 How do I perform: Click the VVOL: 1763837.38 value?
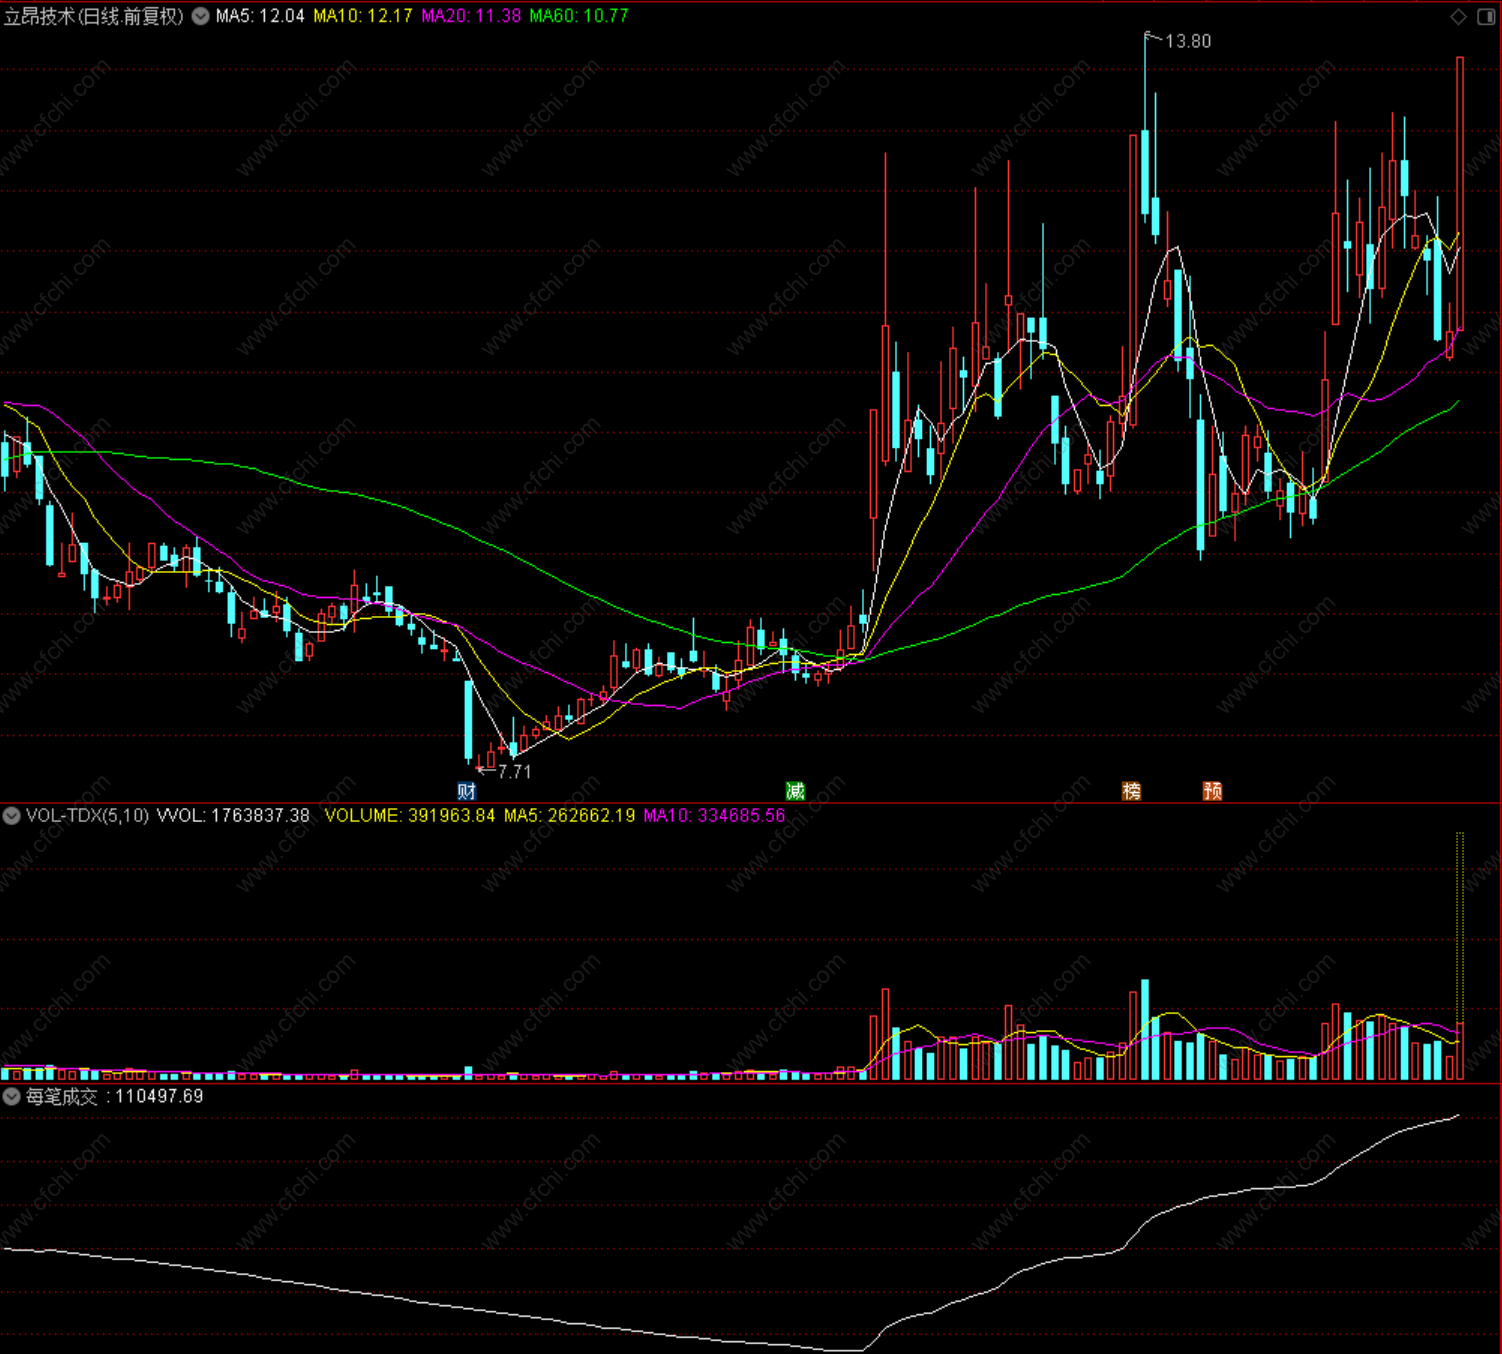click(x=233, y=816)
